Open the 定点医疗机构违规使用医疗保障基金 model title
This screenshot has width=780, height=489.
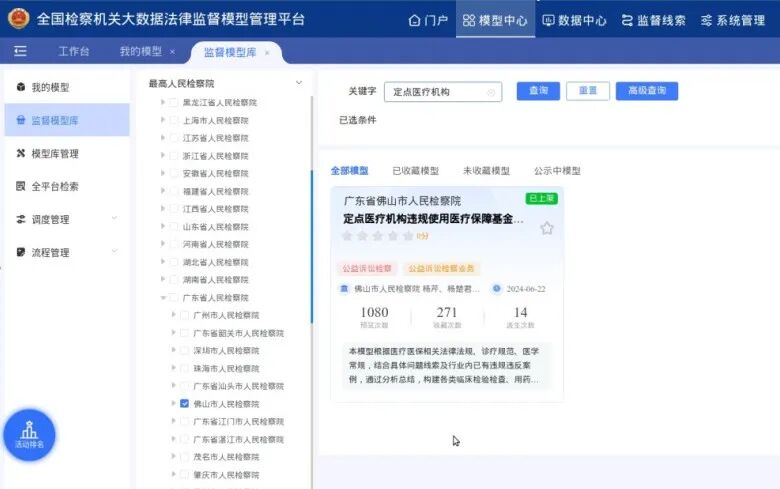(433, 218)
